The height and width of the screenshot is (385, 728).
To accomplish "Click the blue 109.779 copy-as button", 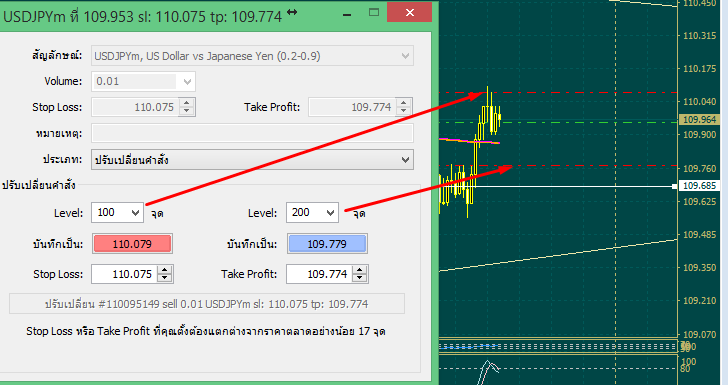I will 327,244.
